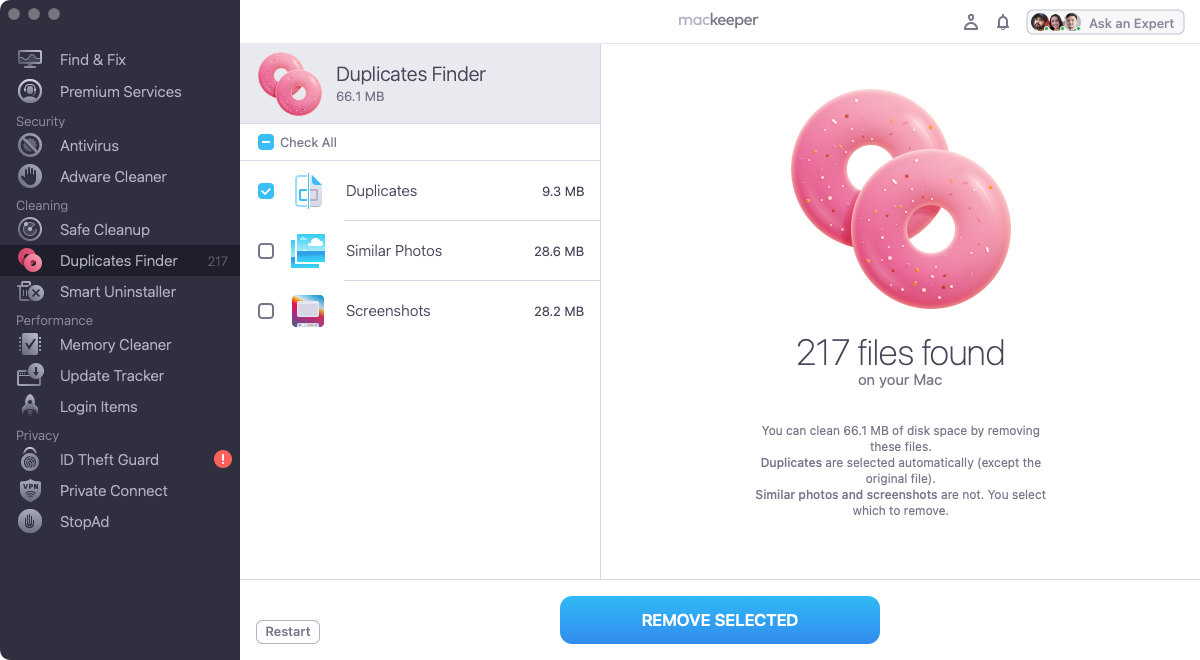Click red alert badge on ID Theft Guard
This screenshot has width=1200, height=660.
click(x=223, y=460)
